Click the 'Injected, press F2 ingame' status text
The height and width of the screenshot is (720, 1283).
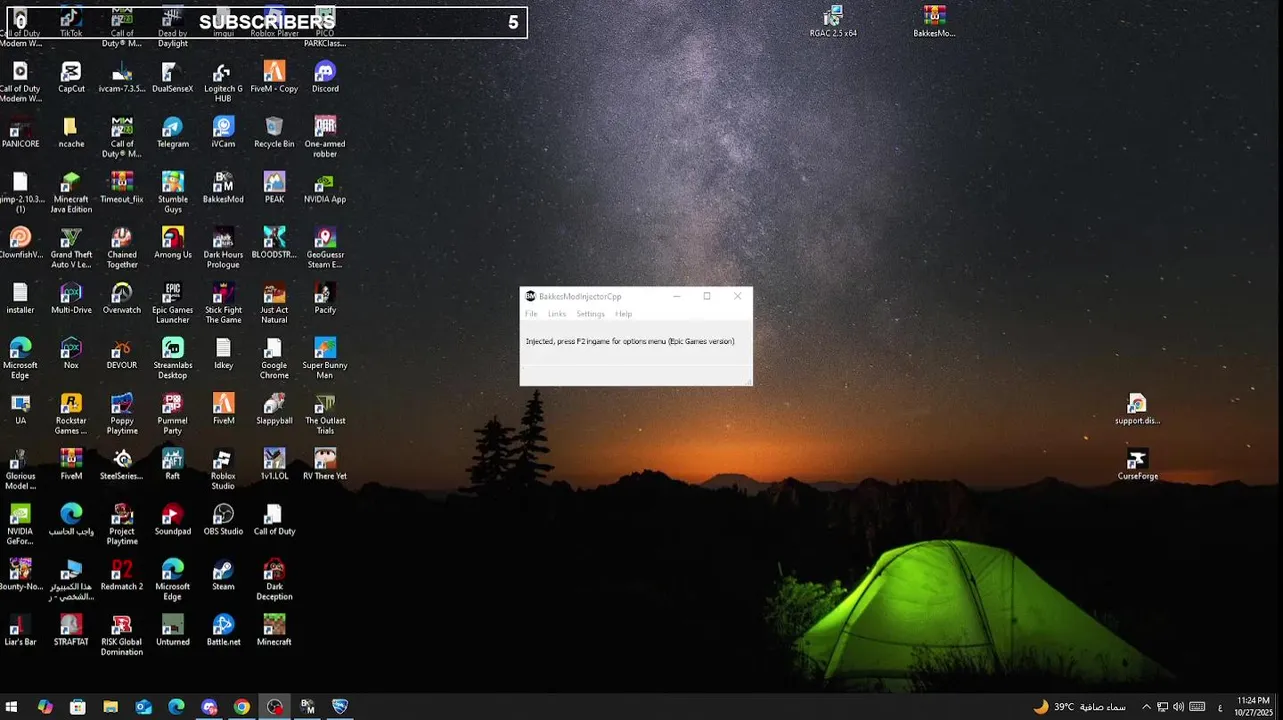(x=630, y=341)
